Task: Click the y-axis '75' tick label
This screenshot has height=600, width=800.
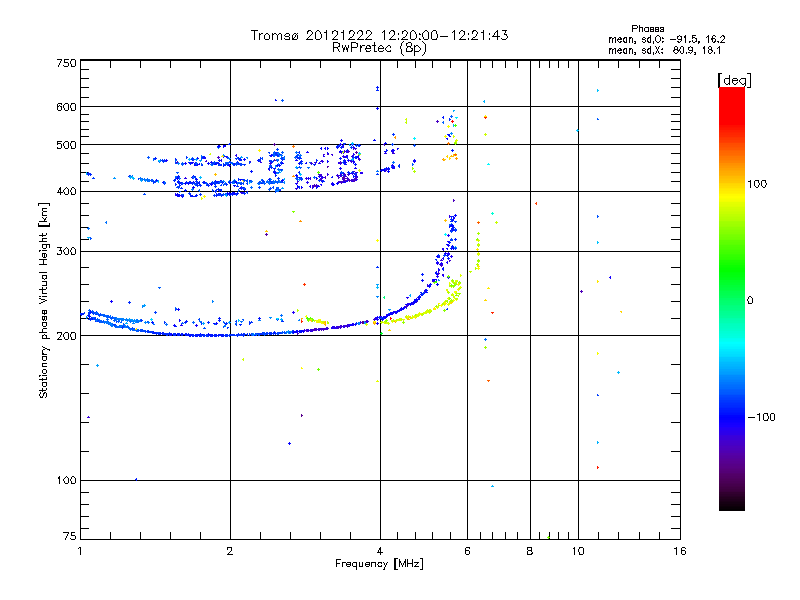Action: 70,536
